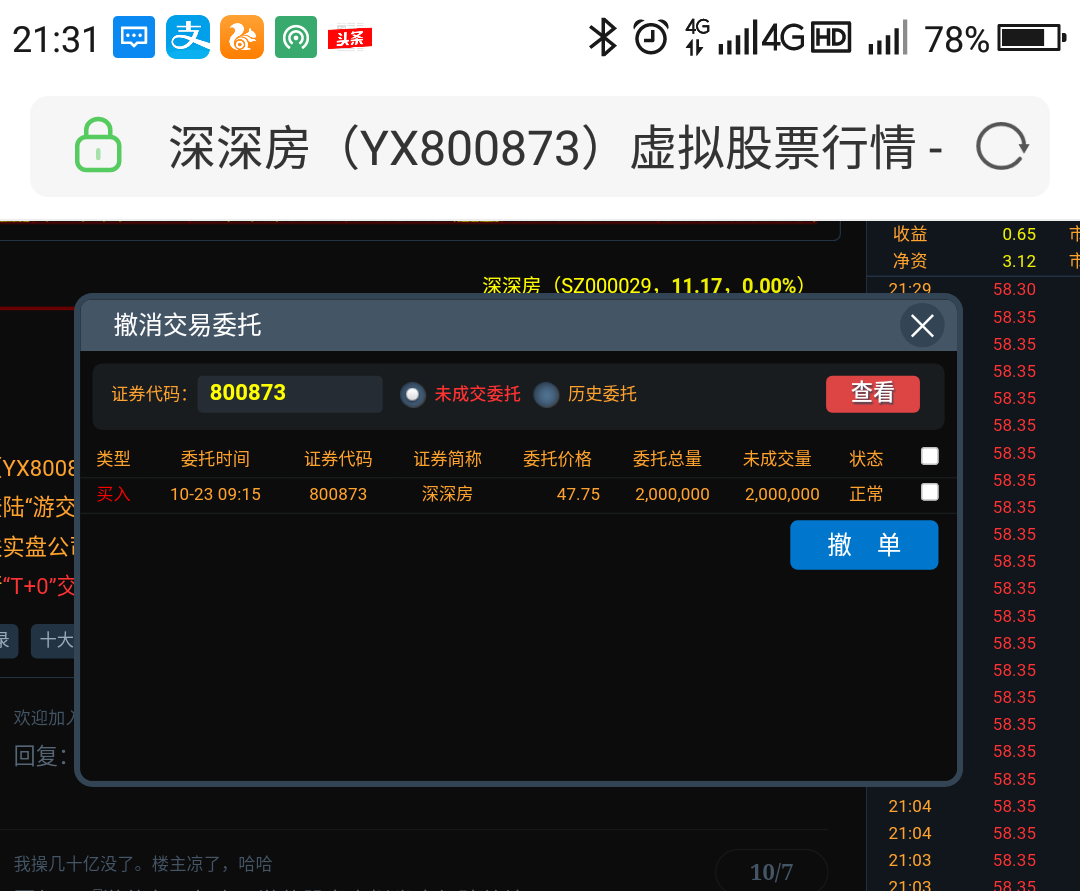Tap the browser address bar title
Screen dimensions: 1080x891
(555, 147)
